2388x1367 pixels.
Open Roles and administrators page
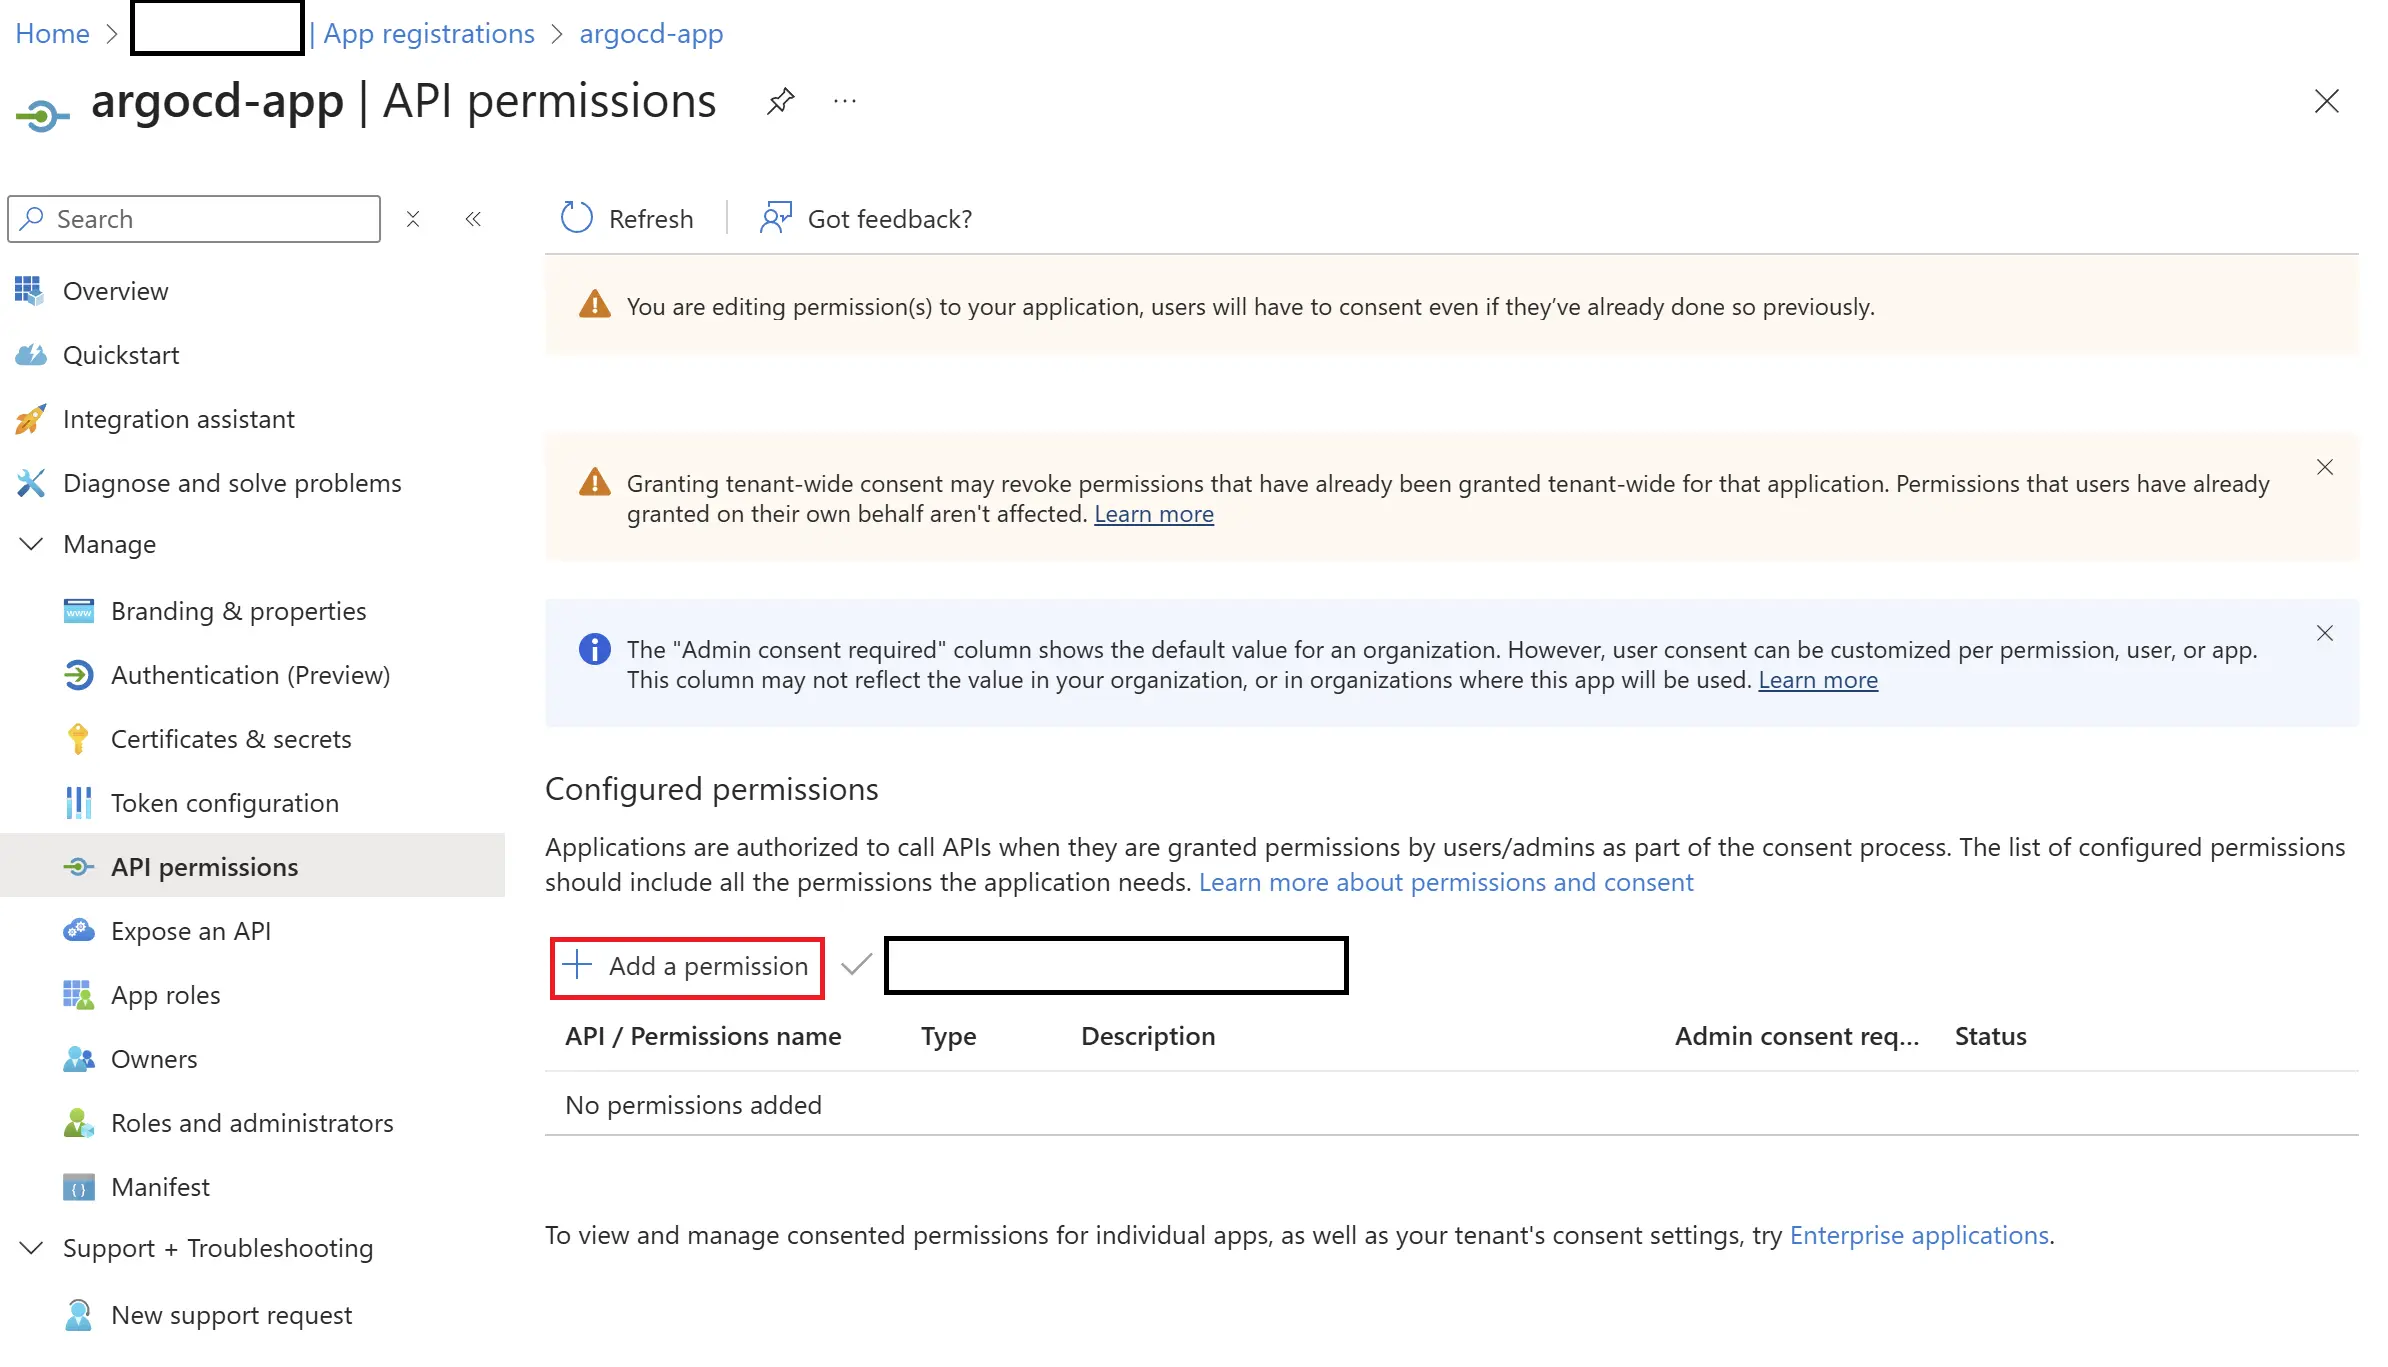point(252,1123)
